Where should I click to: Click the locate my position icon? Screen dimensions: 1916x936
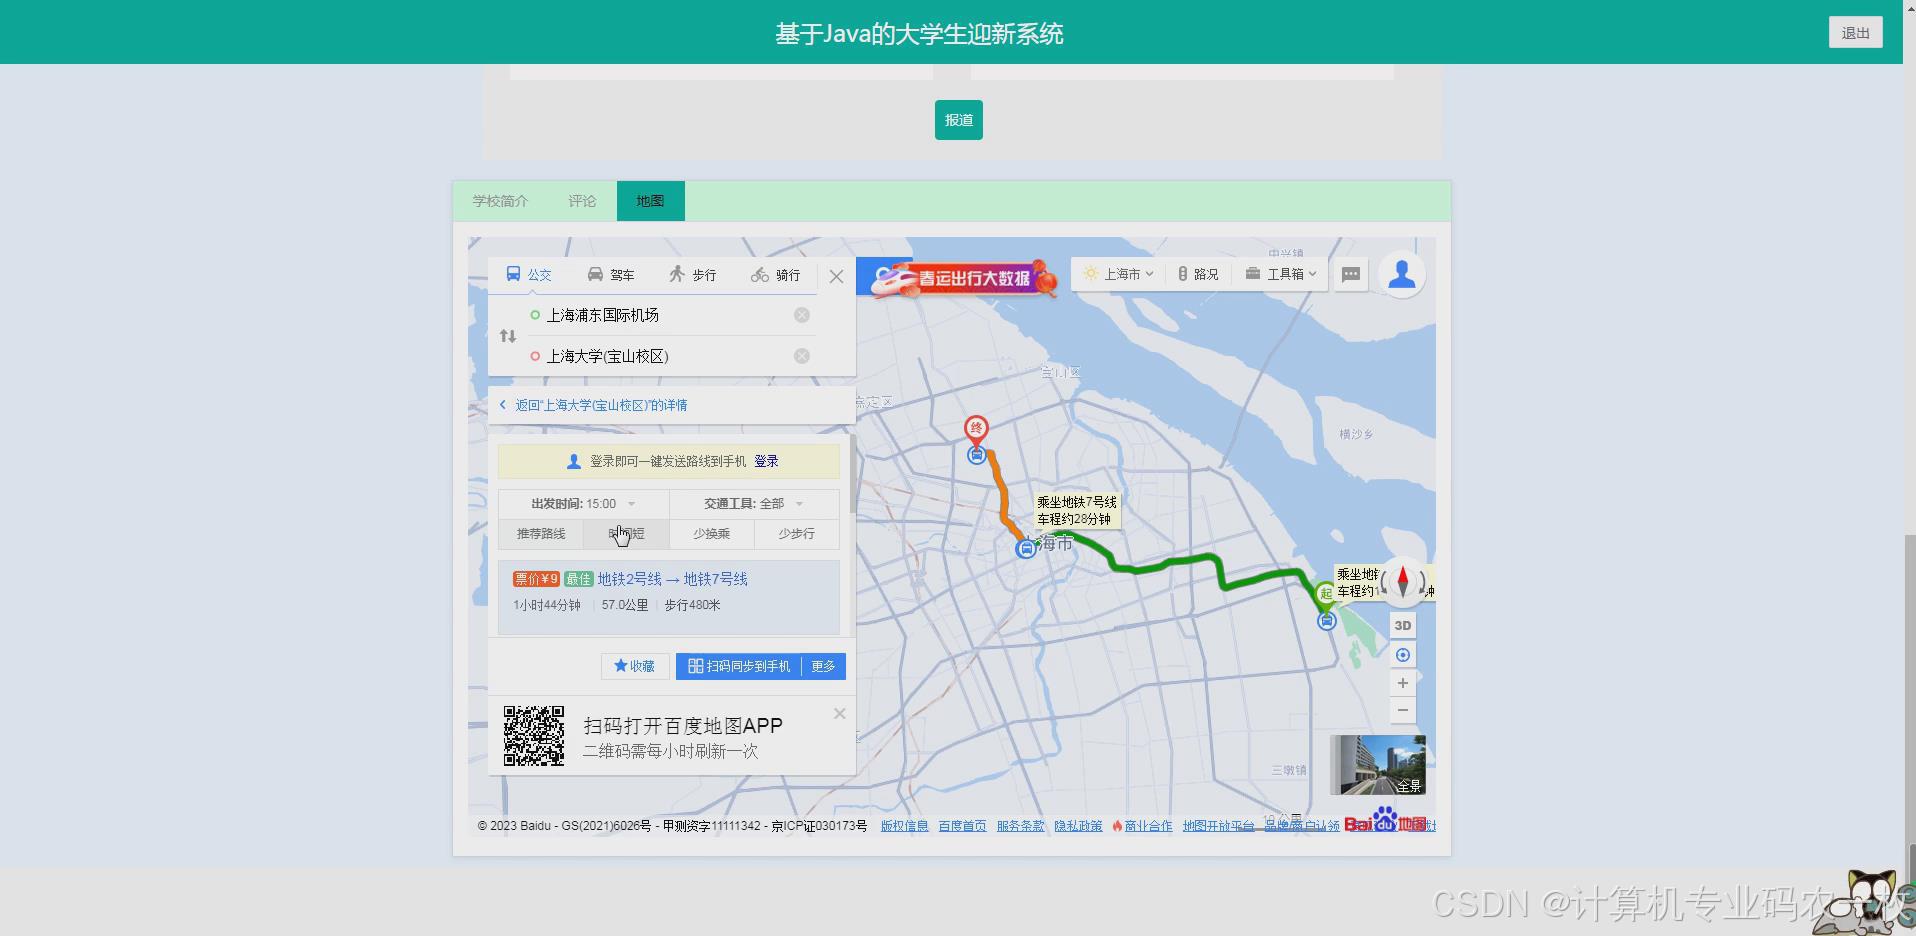(1403, 655)
